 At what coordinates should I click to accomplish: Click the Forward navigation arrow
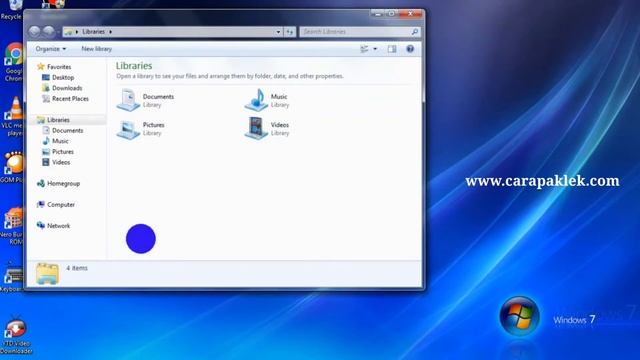[x=49, y=31]
